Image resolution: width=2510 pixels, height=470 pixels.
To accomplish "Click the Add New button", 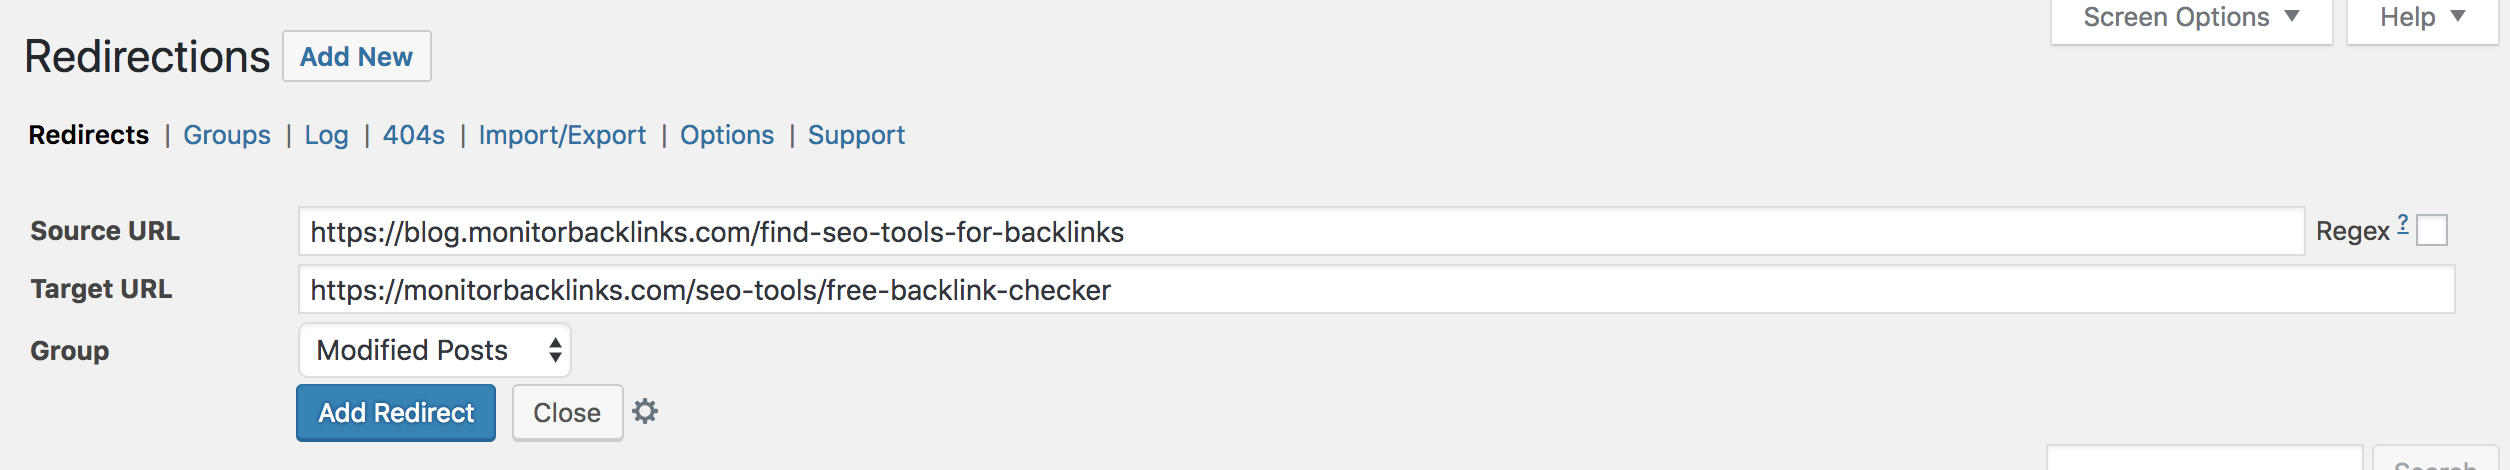I will 357,57.
